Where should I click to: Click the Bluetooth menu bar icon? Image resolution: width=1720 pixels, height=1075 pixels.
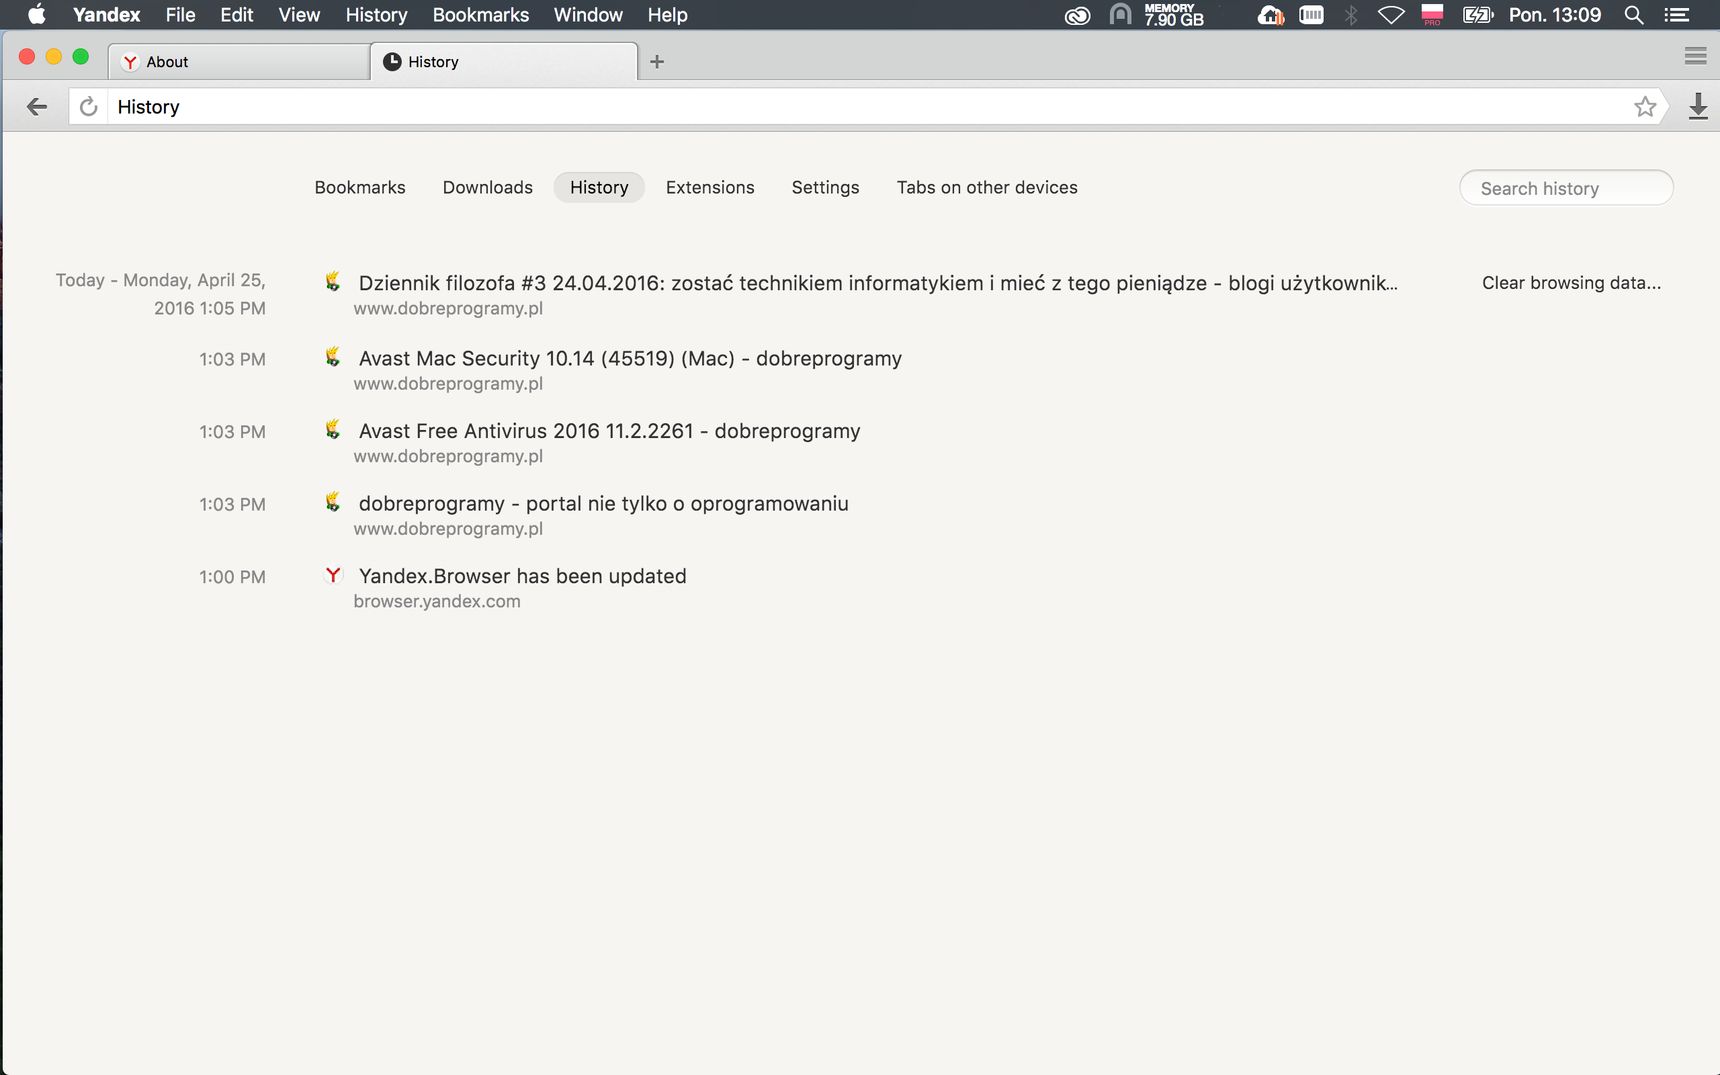(1351, 15)
